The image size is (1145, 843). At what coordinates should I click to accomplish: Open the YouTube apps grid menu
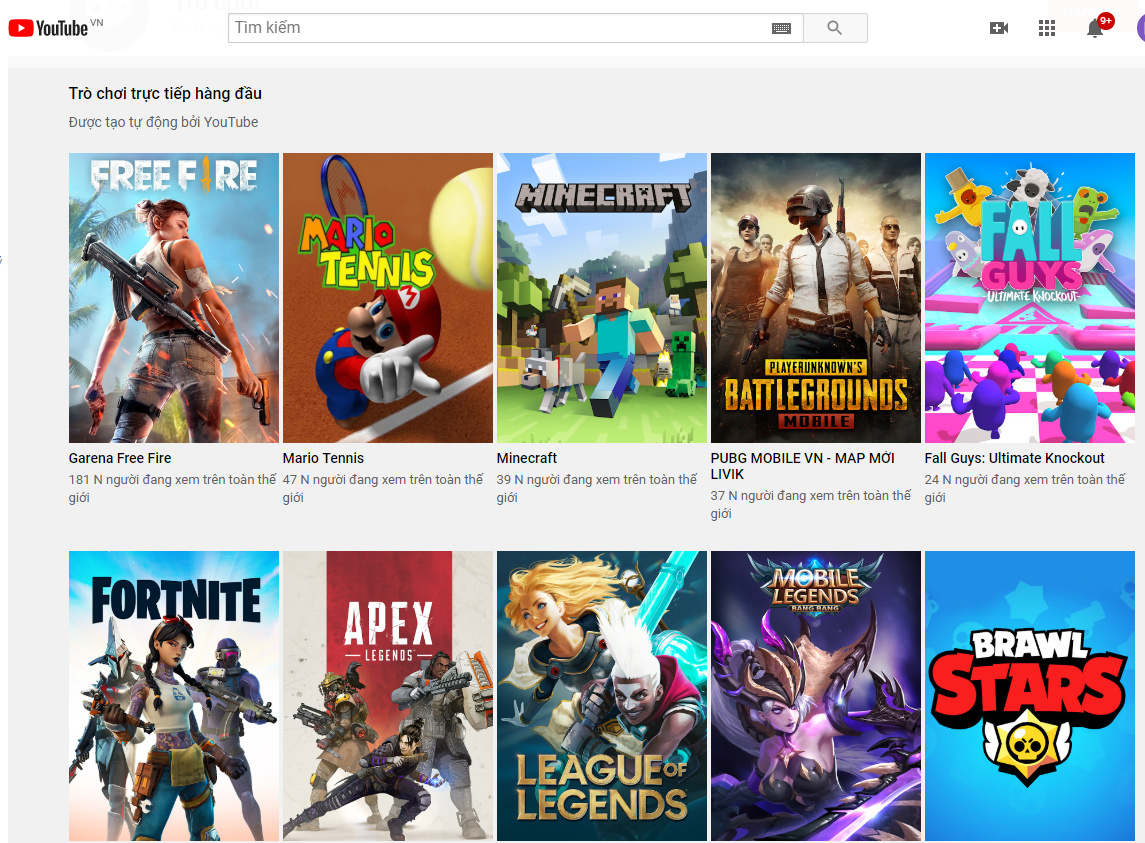point(1046,28)
